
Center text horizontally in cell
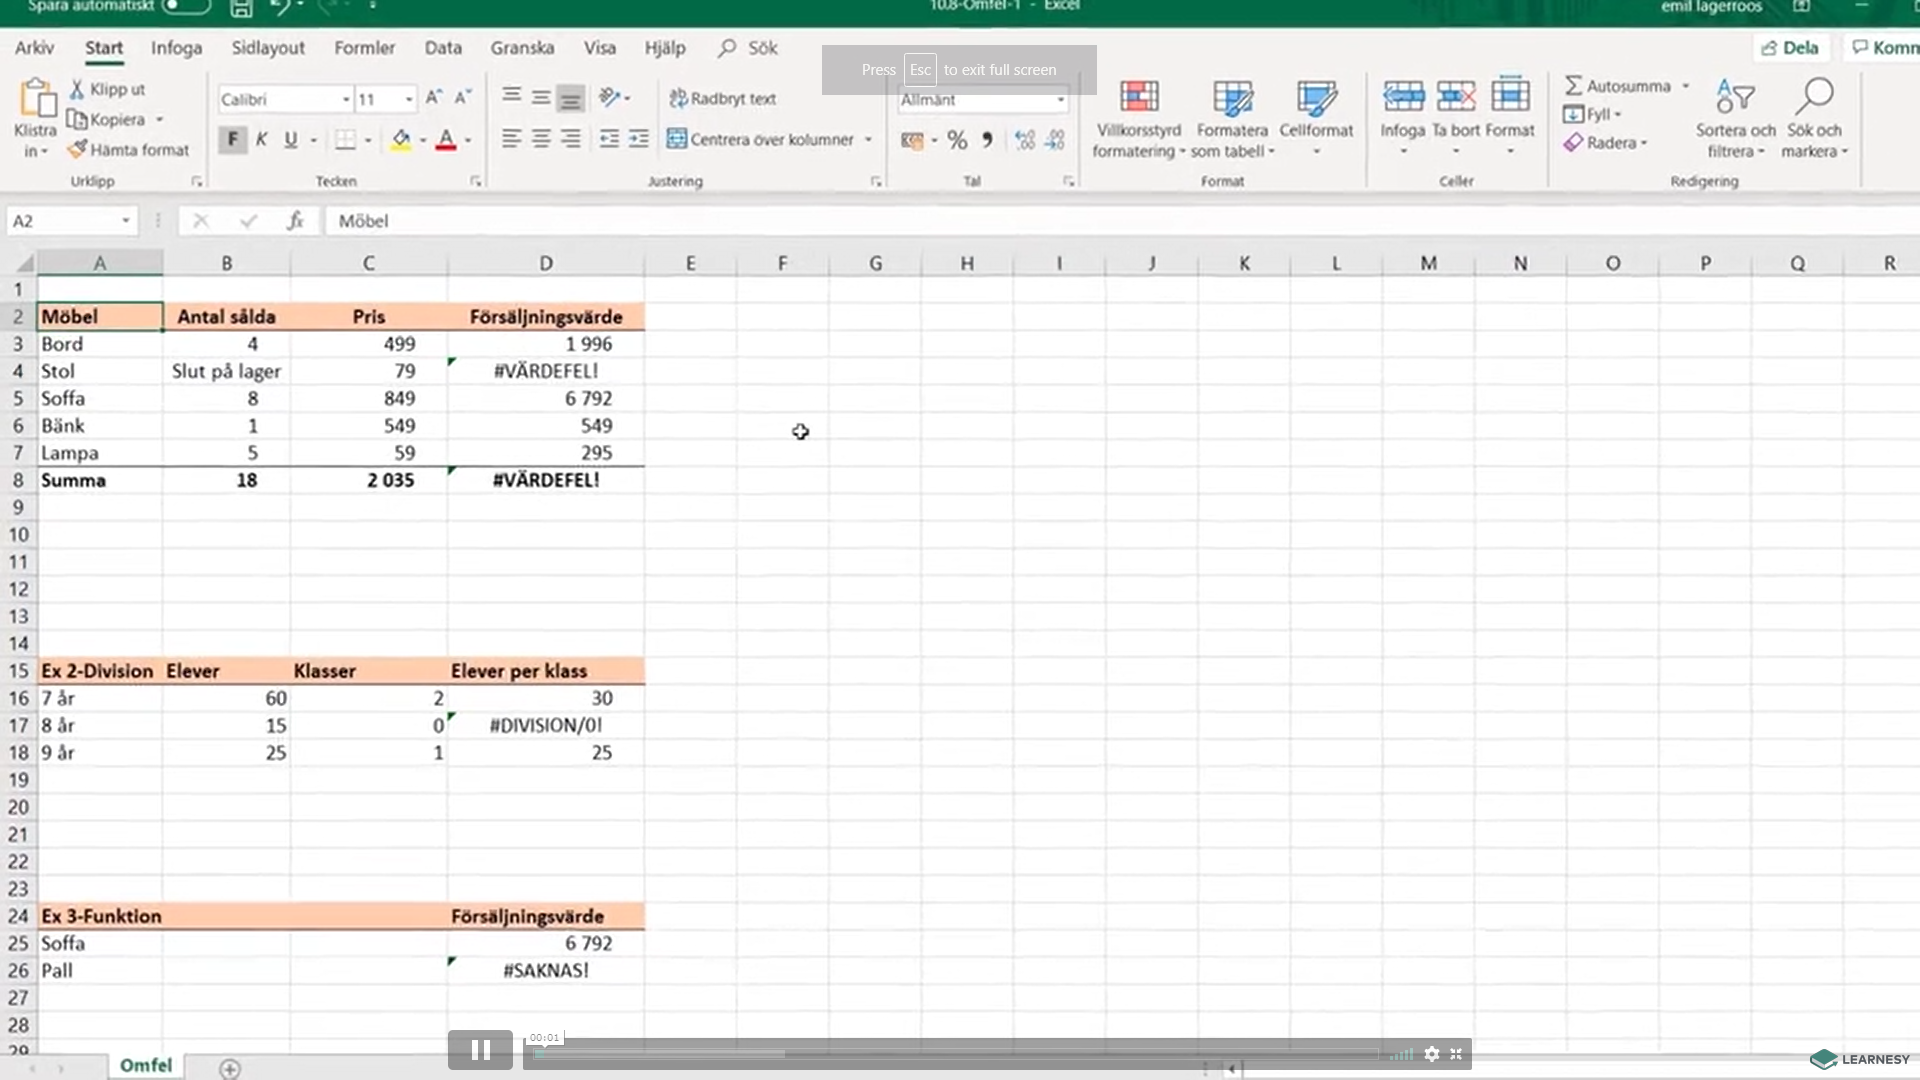click(x=541, y=139)
